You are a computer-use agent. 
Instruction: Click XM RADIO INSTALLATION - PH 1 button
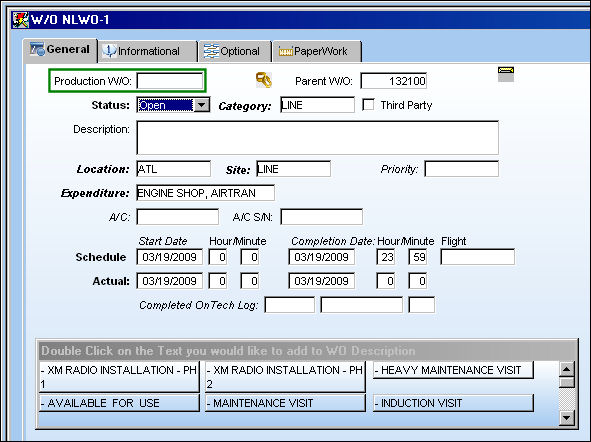tap(119, 377)
